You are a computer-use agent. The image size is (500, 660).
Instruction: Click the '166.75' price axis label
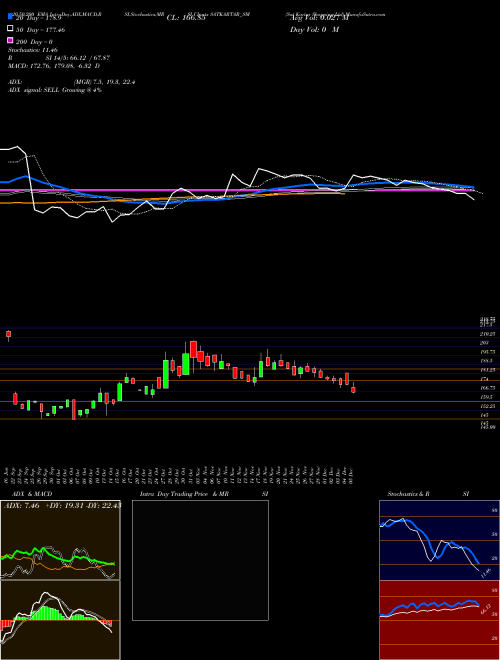[x=488, y=388]
